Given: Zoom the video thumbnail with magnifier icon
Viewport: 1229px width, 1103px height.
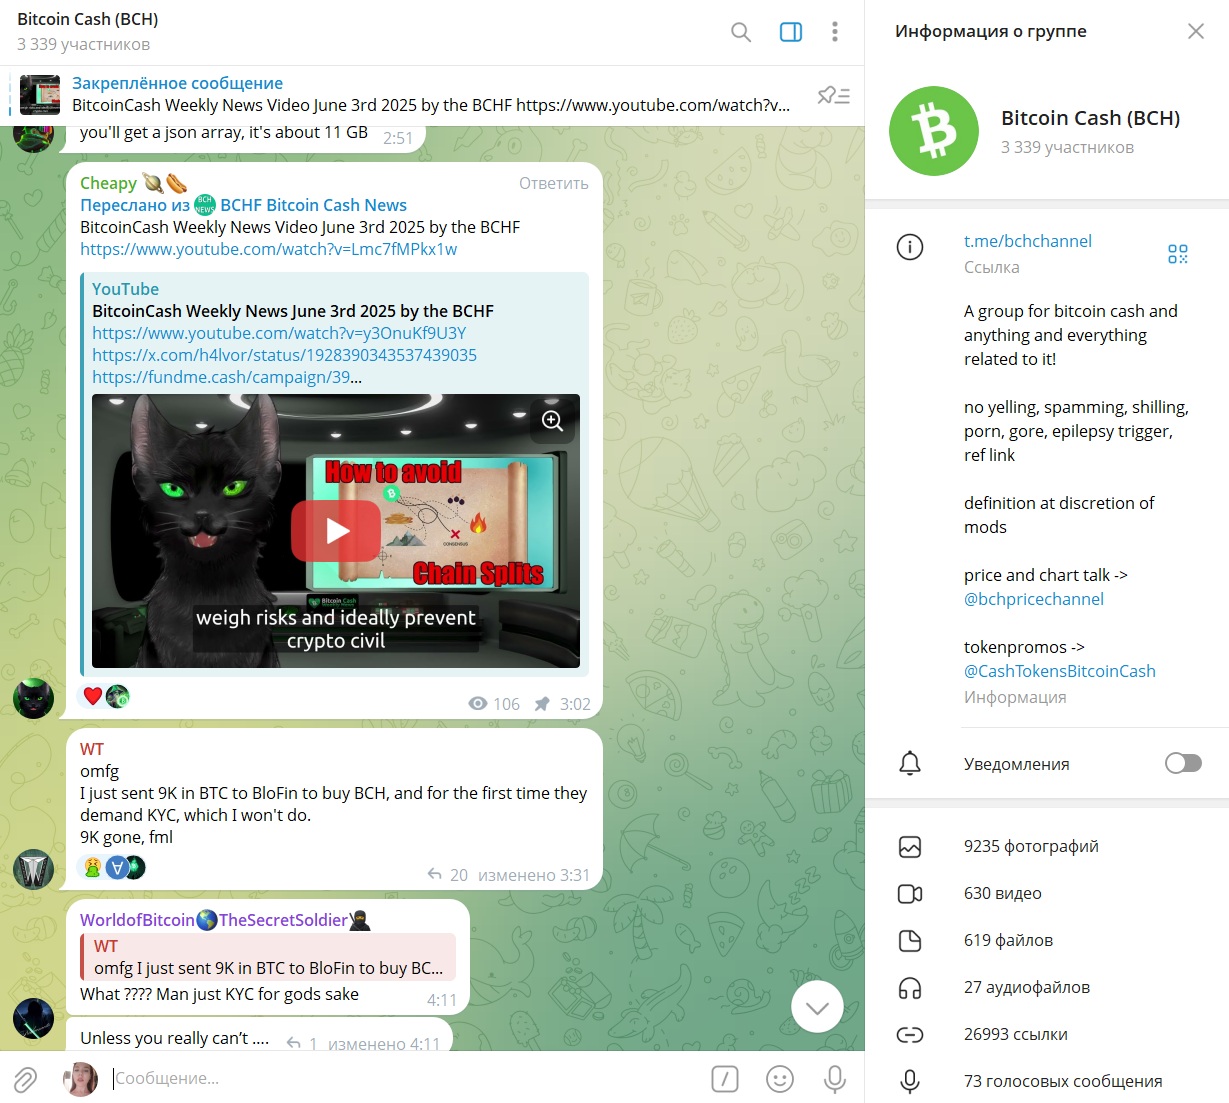Looking at the screenshot, I should [x=552, y=421].
